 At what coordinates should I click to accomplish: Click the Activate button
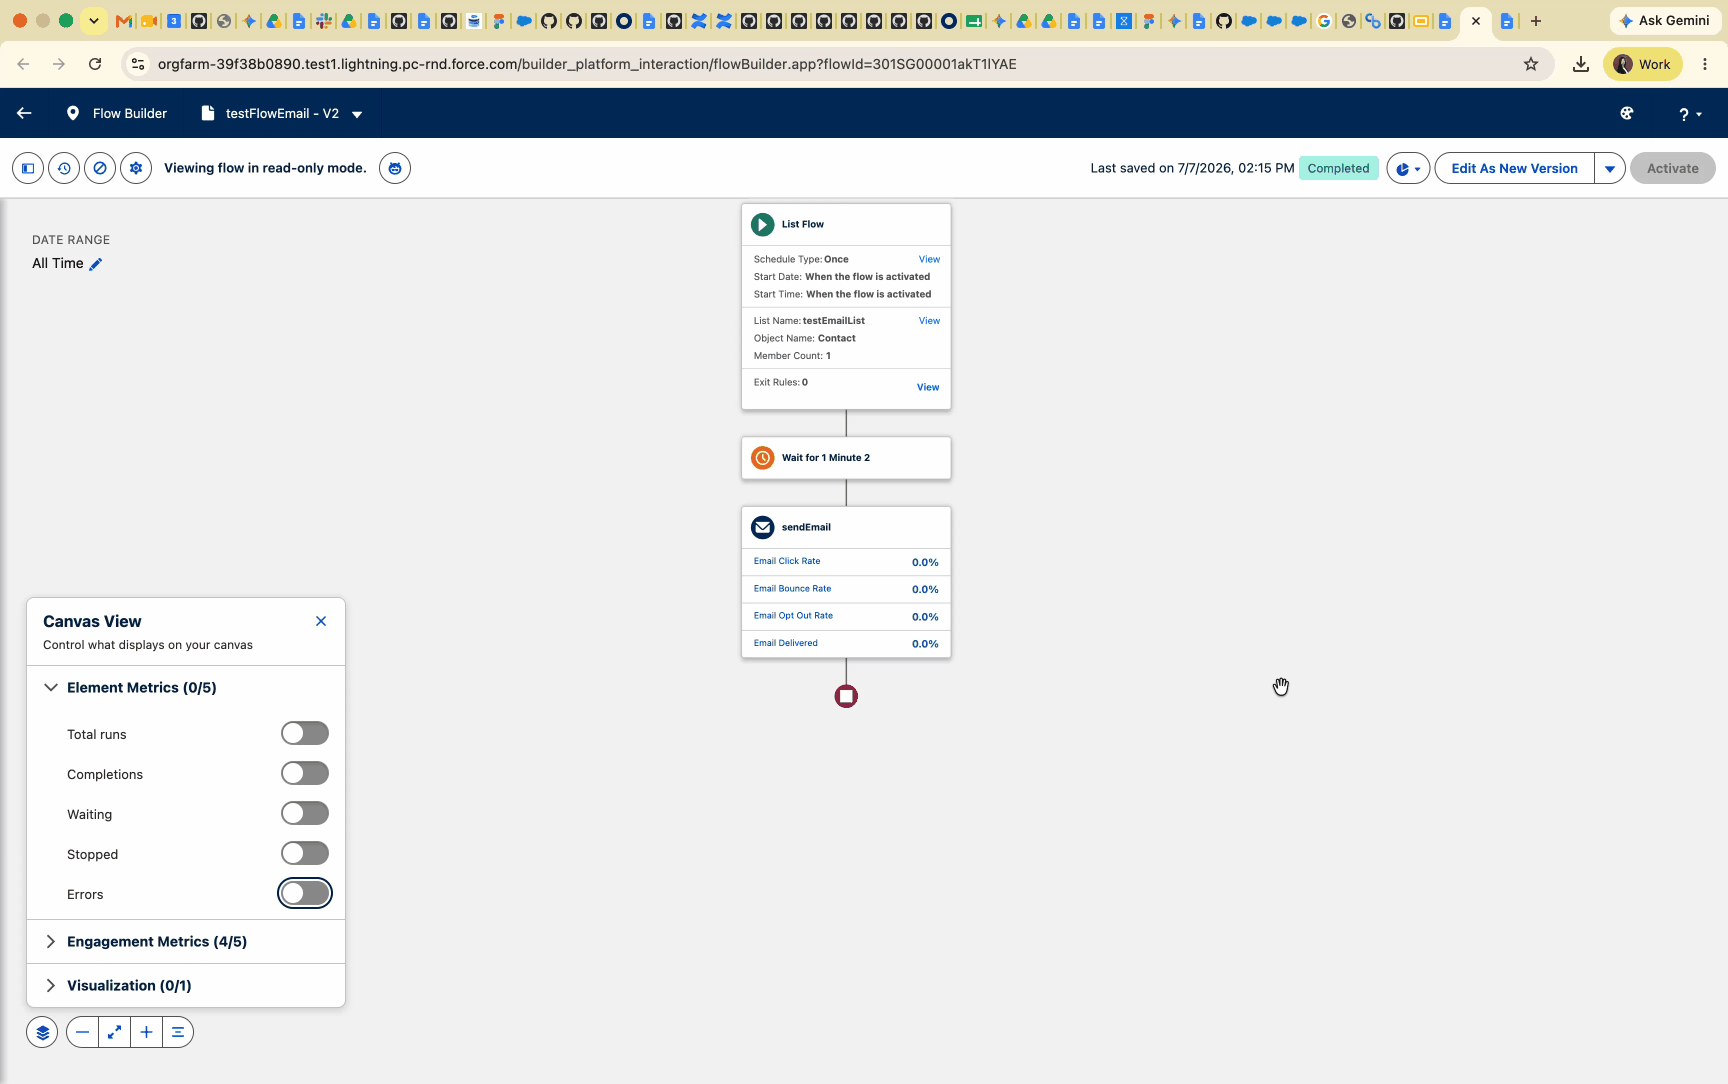(x=1673, y=168)
